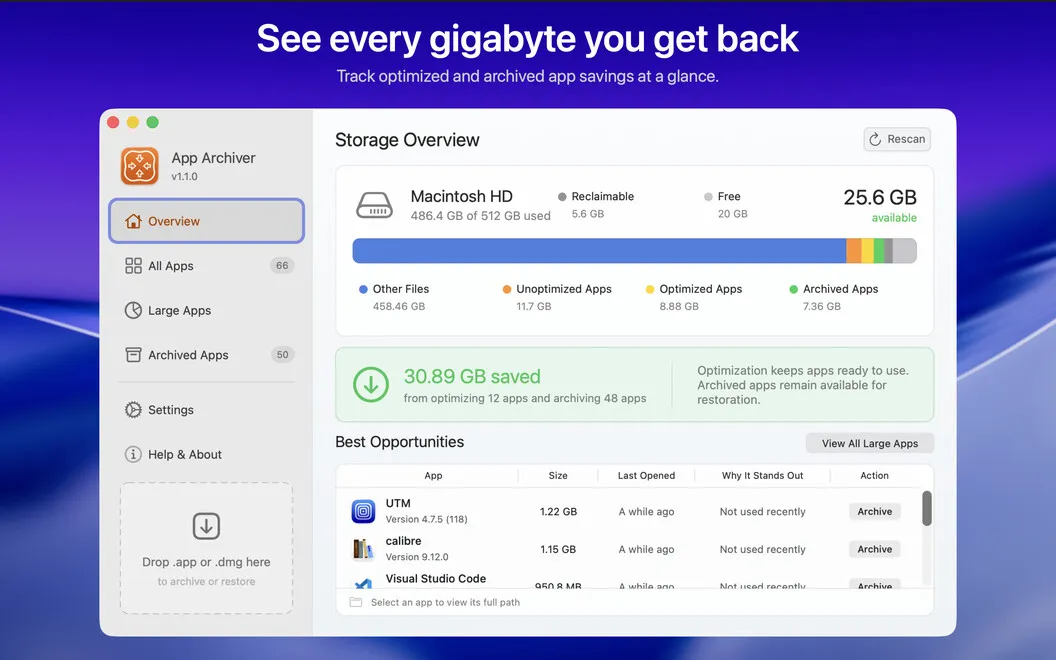Click the v1.1.0 version label
Image resolution: width=1056 pixels, height=660 pixels.
tap(185, 176)
